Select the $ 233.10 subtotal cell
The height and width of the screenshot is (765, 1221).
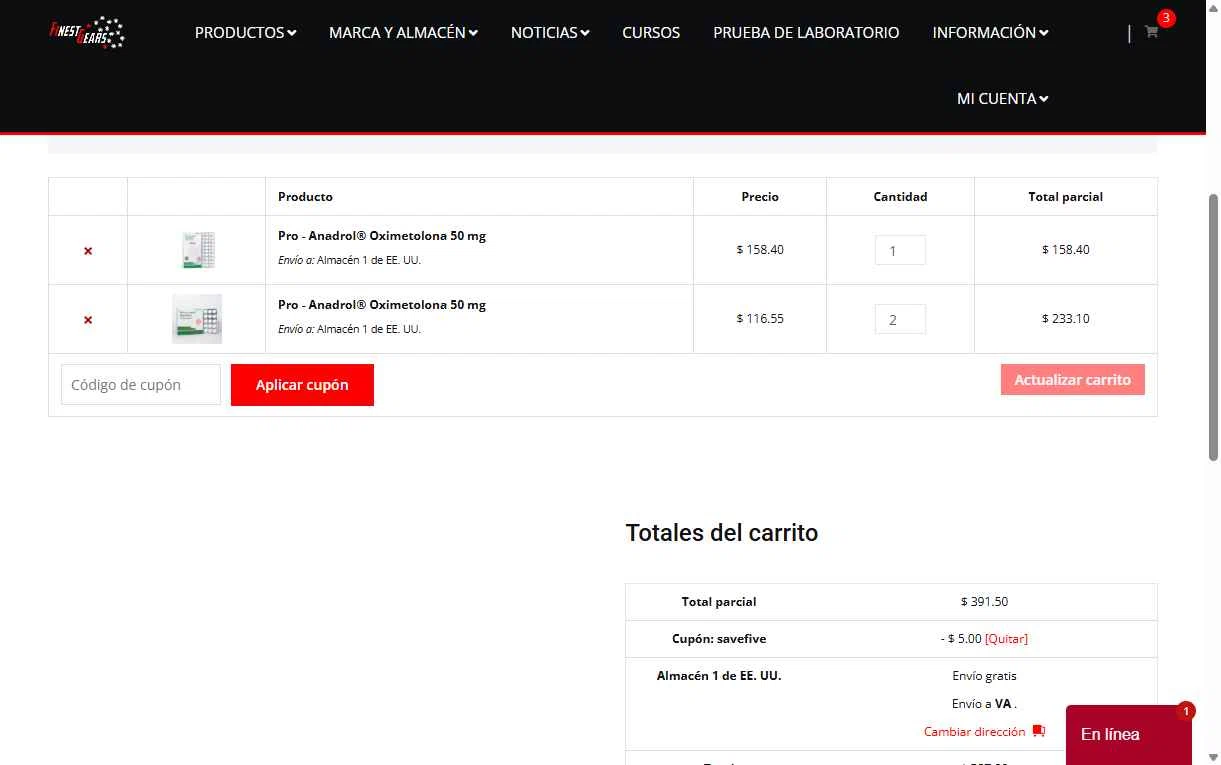(1066, 319)
